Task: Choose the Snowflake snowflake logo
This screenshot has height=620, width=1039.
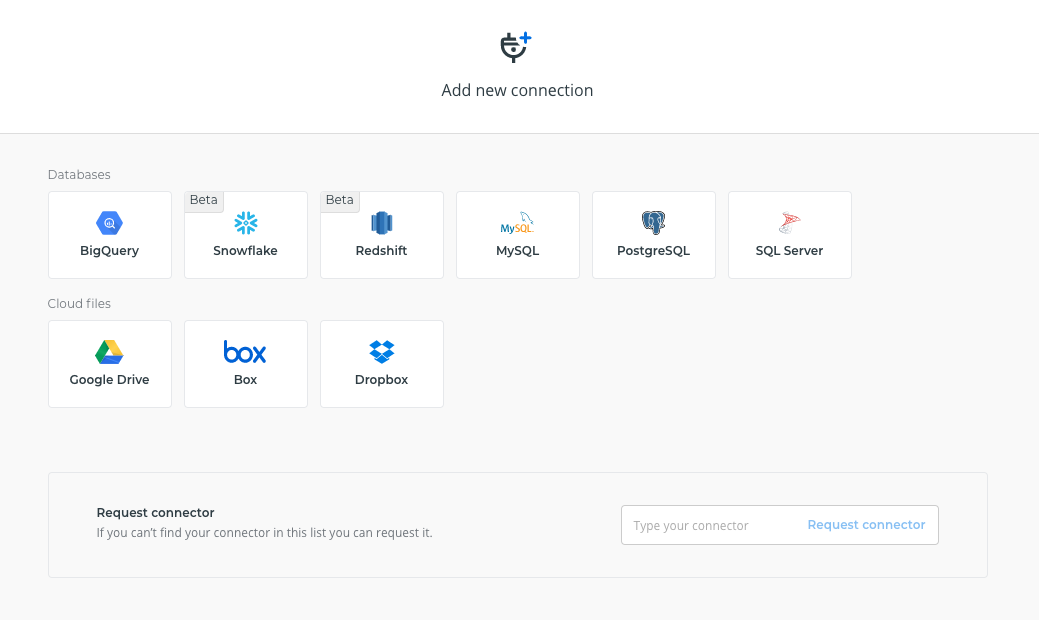Action: click(x=246, y=223)
